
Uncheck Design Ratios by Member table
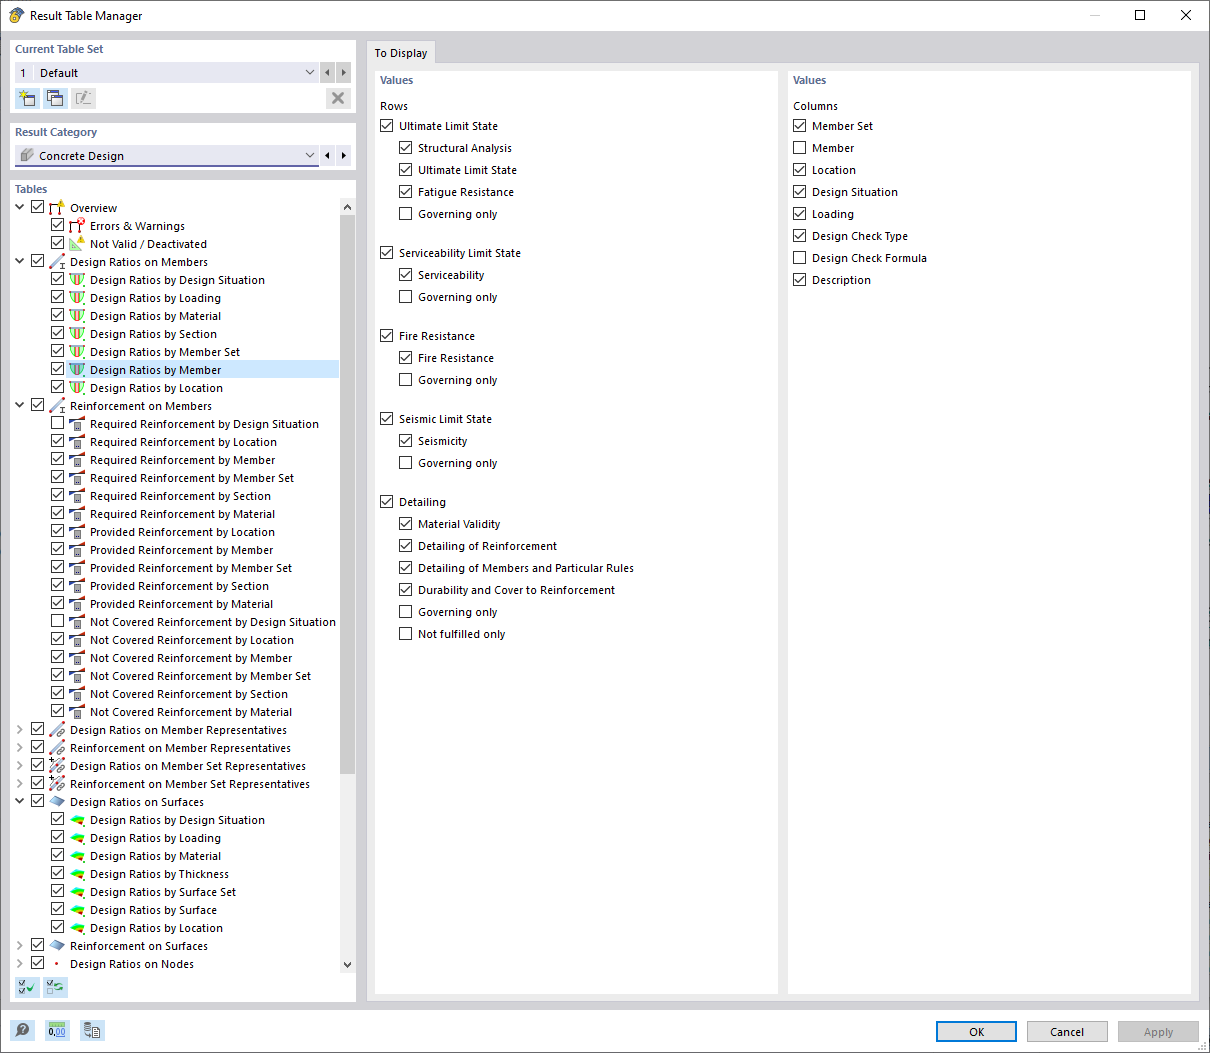coord(58,370)
